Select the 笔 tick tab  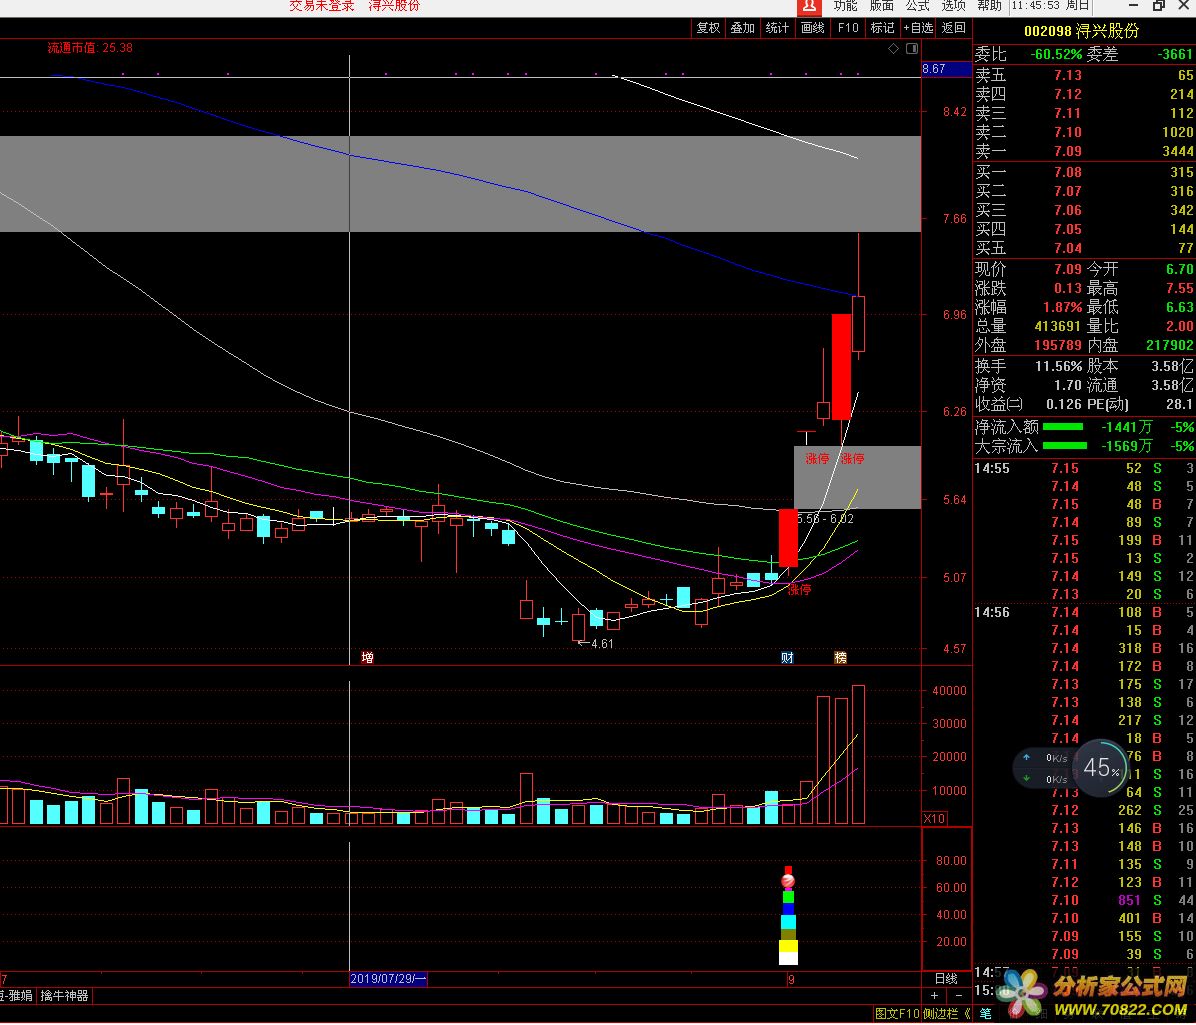[x=985, y=1014]
